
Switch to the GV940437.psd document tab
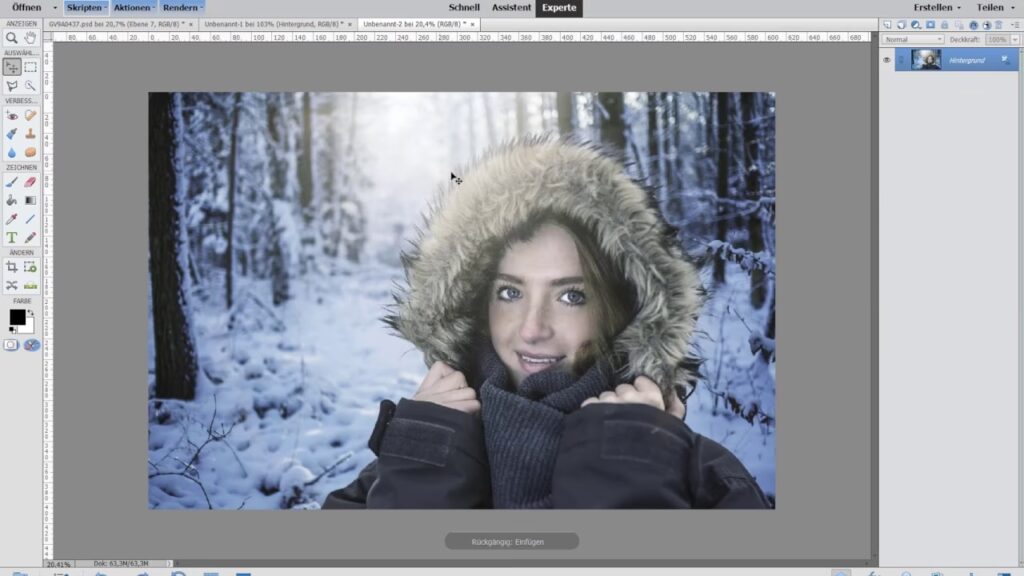pos(116,23)
